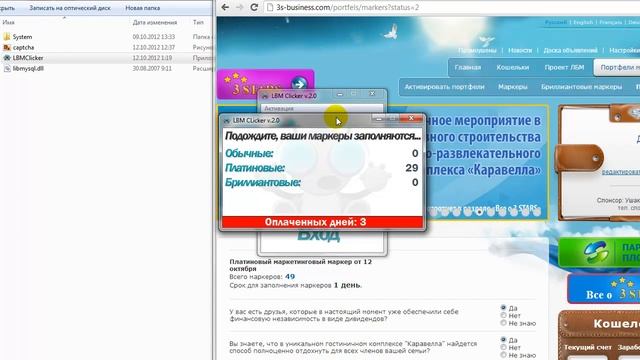Click the Все о 3 STARS banner
The image size is (640, 360).
coord(604,289)
